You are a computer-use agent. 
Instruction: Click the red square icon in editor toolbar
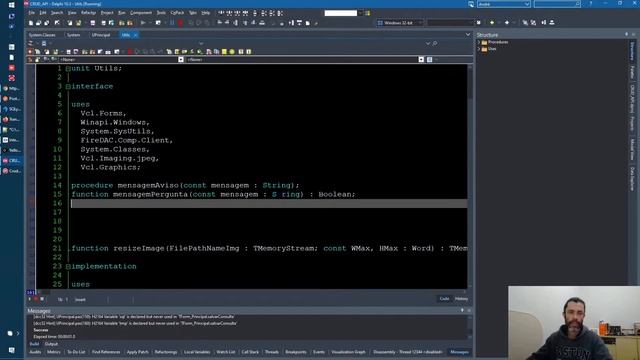tap(130, 52)
